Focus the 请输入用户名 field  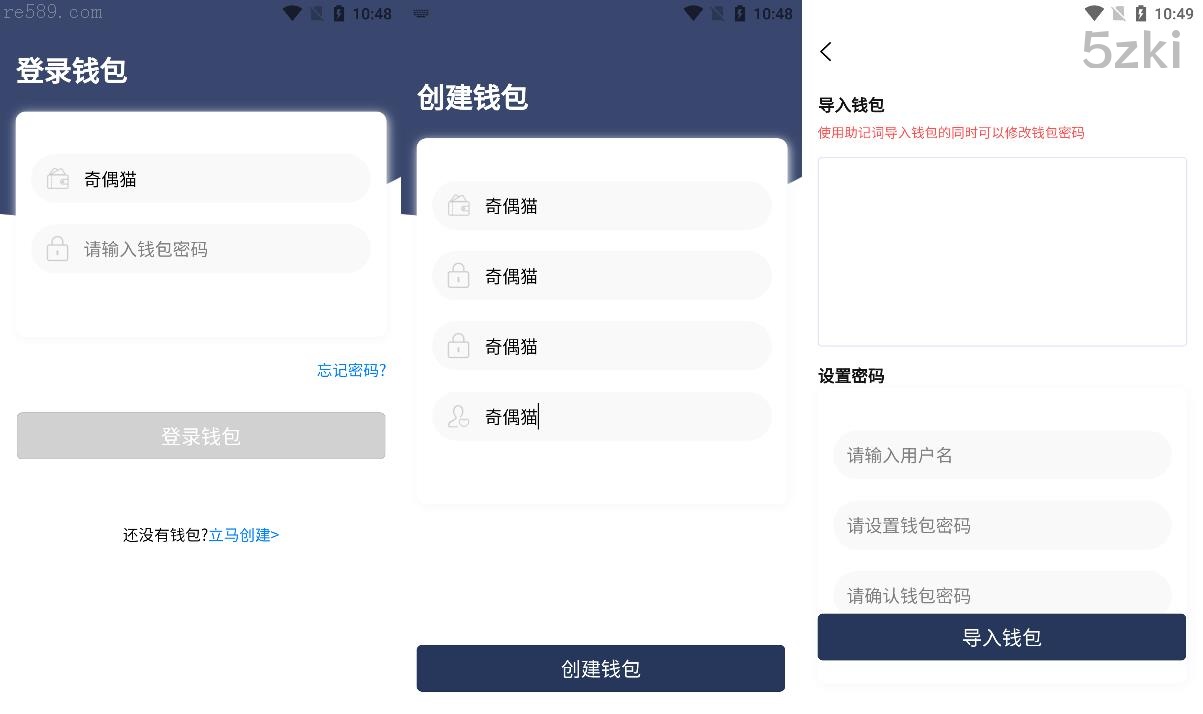tap(1002, 455)
